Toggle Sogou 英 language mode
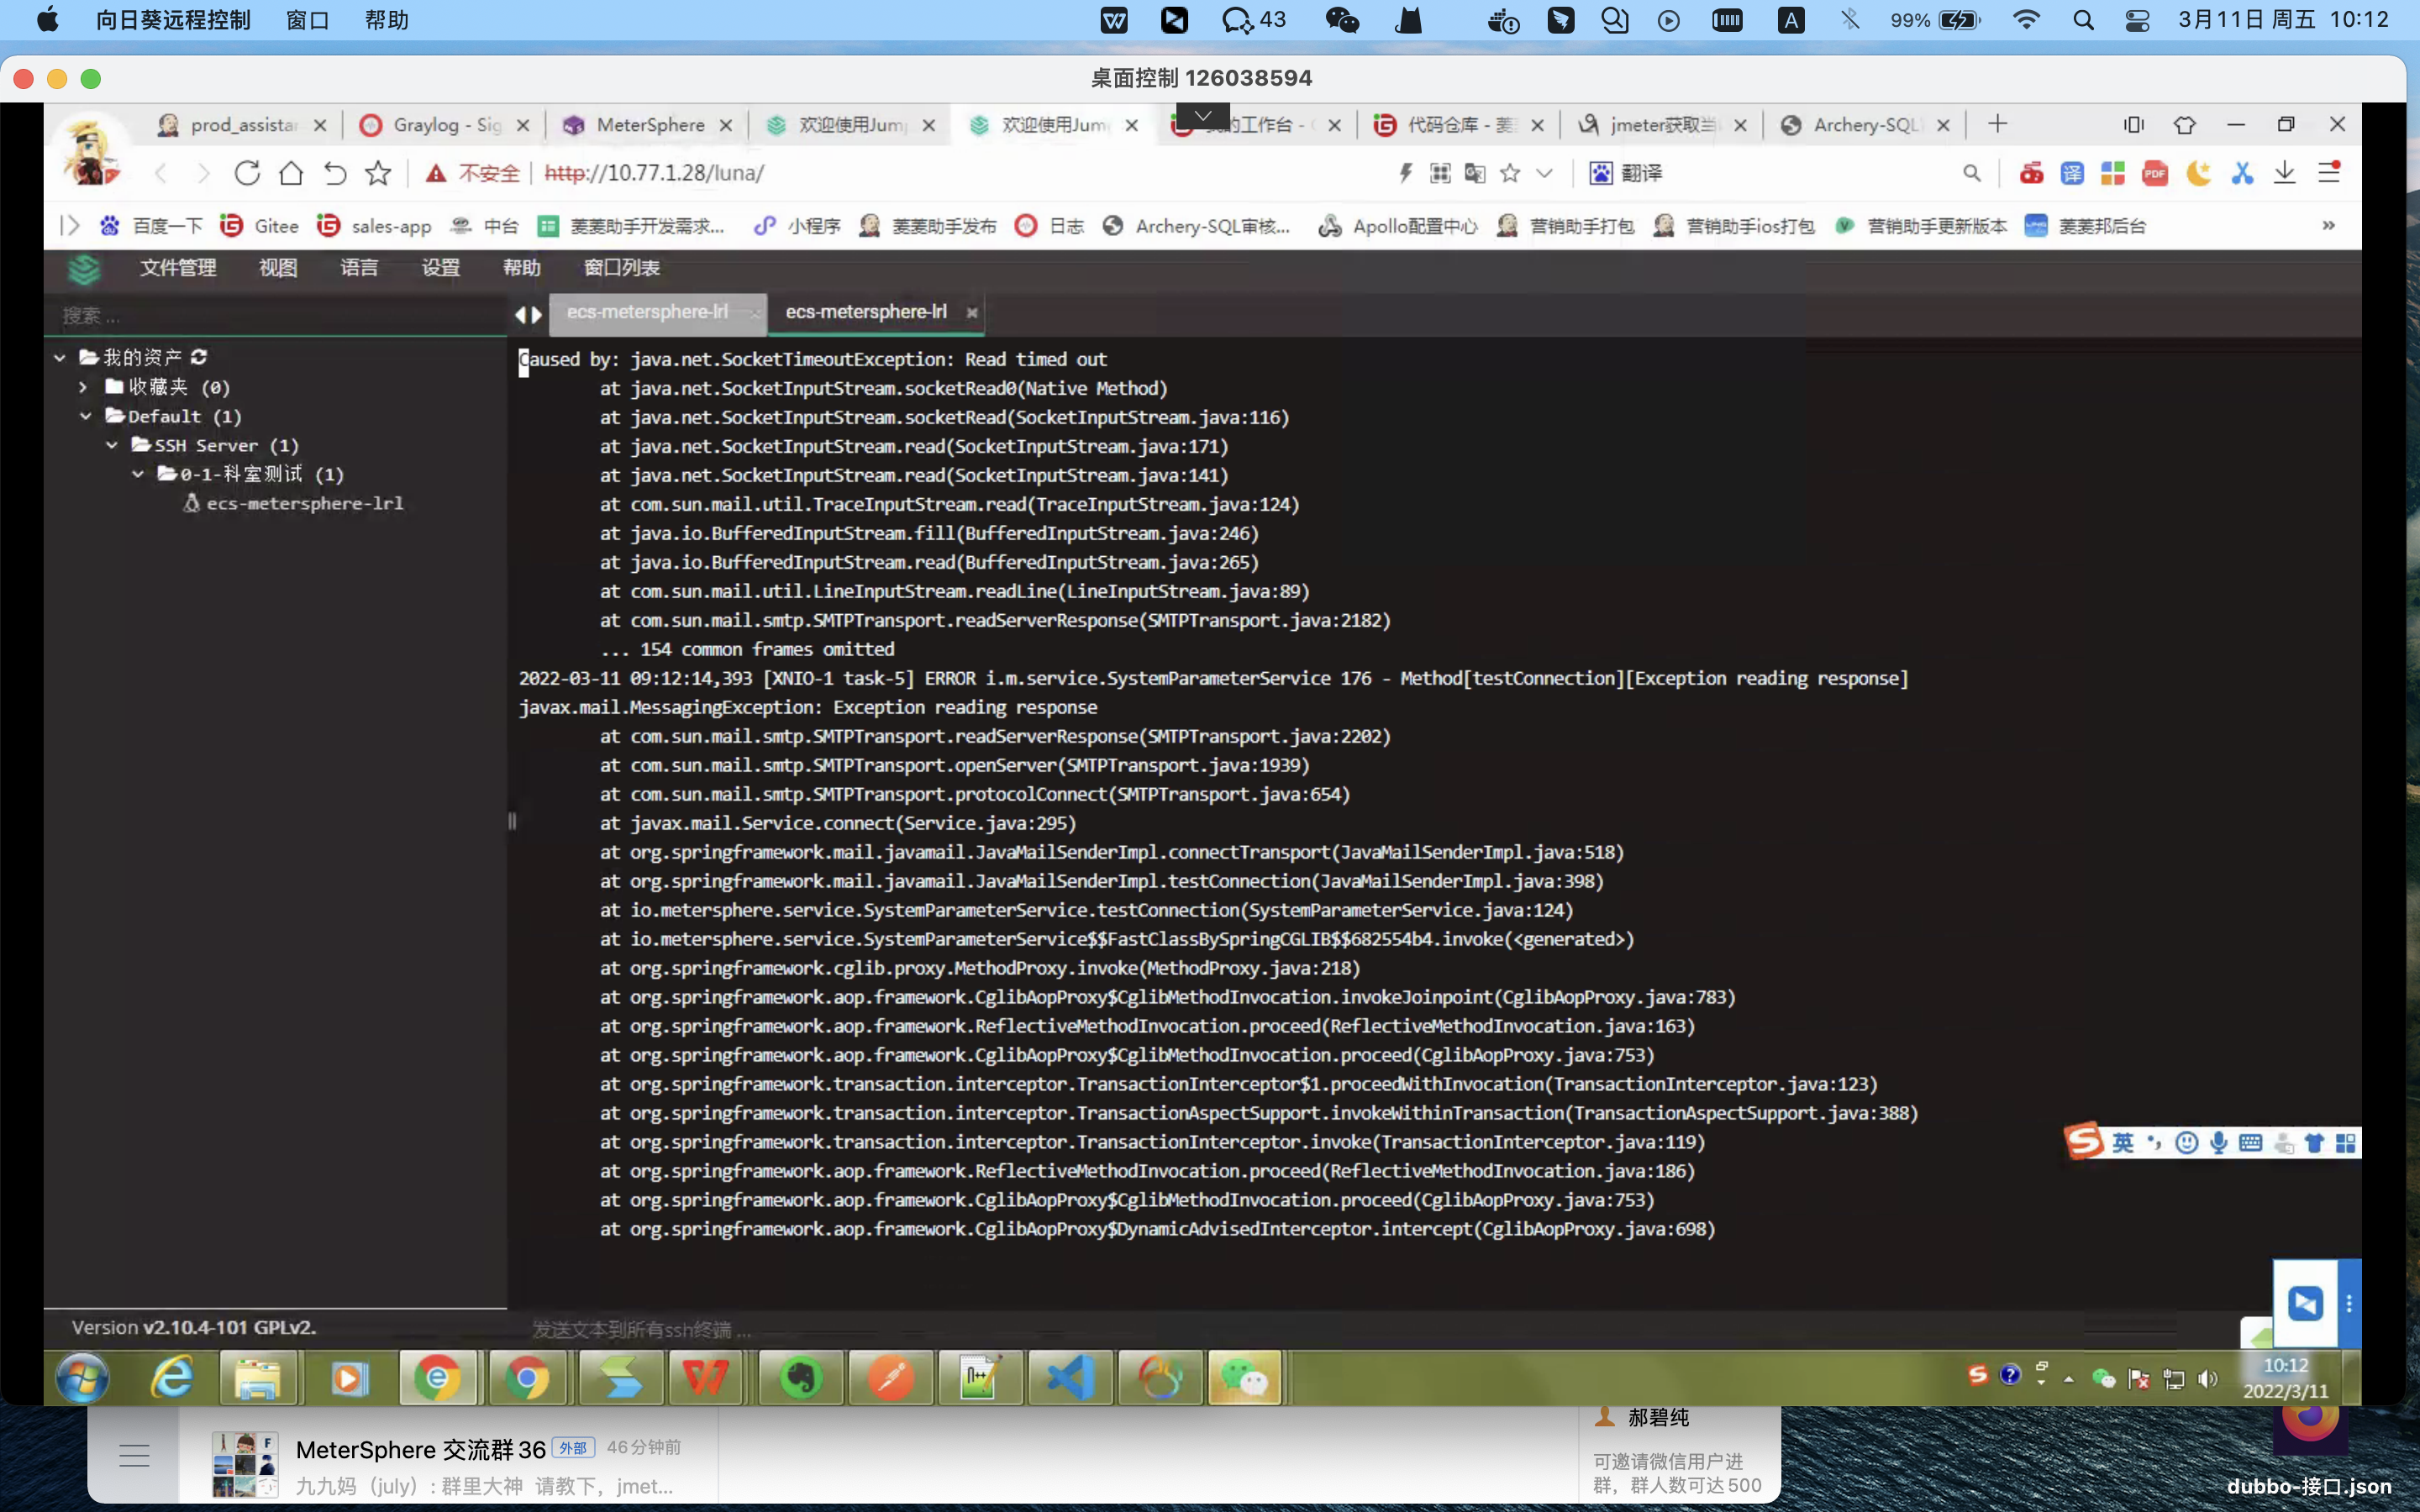Viewport: 2420px width, 1512px height. pyautogui.click(x=2123, y=1143)
